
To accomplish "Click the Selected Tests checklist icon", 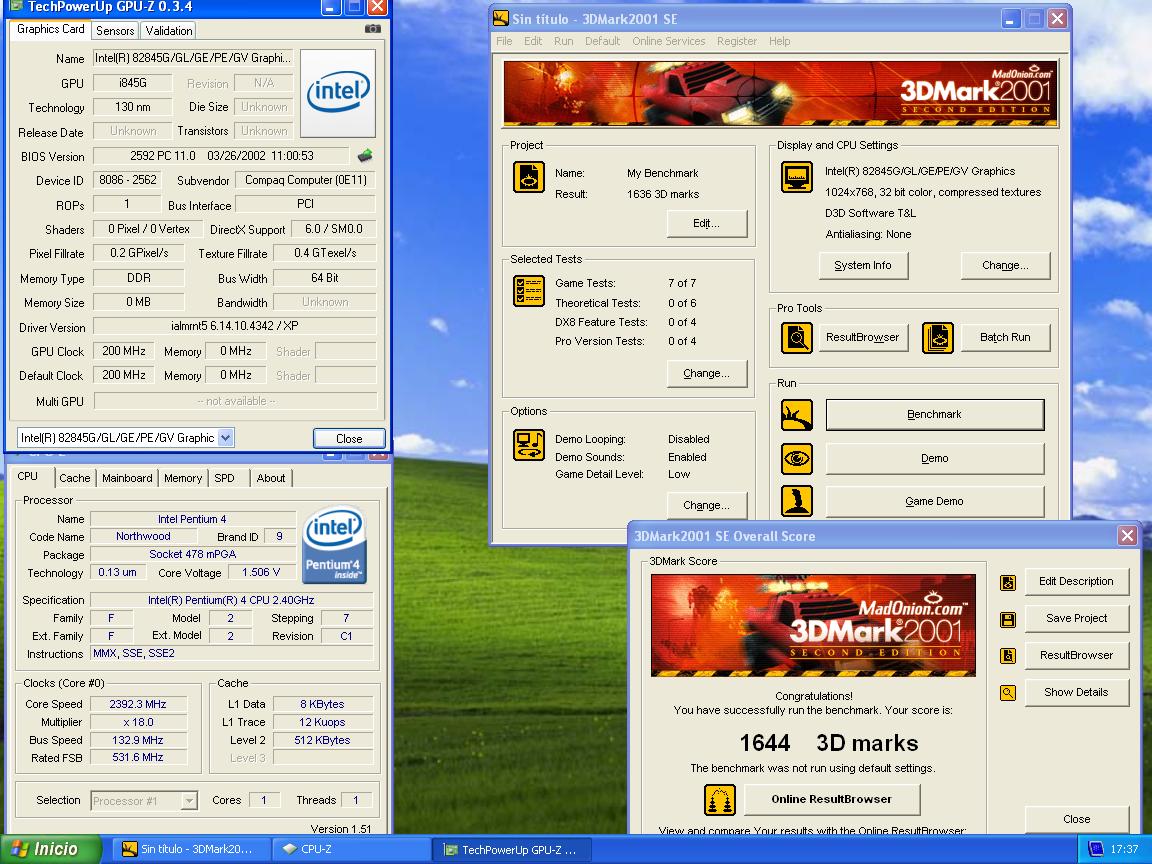I will coord(528,291).
